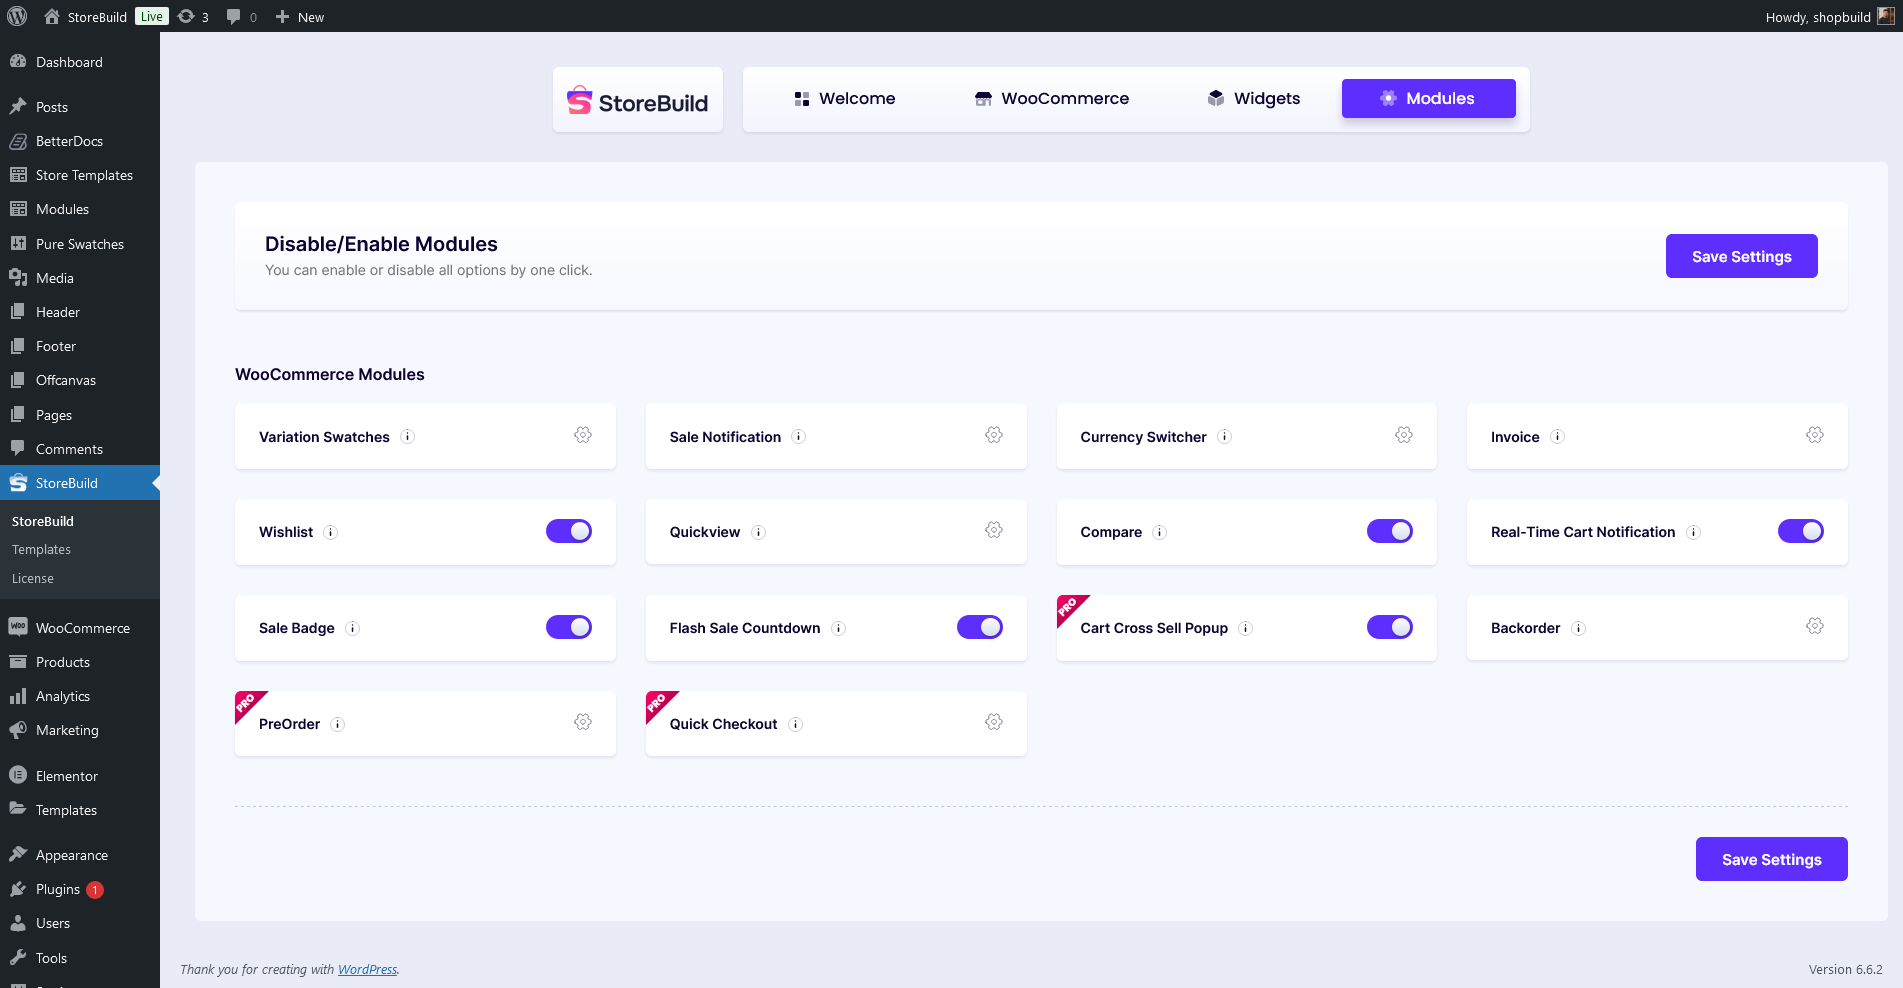Switch to the WooCommerce tab
Viewport: 1903px width, 988px height.
click(x=1052, y=99)
